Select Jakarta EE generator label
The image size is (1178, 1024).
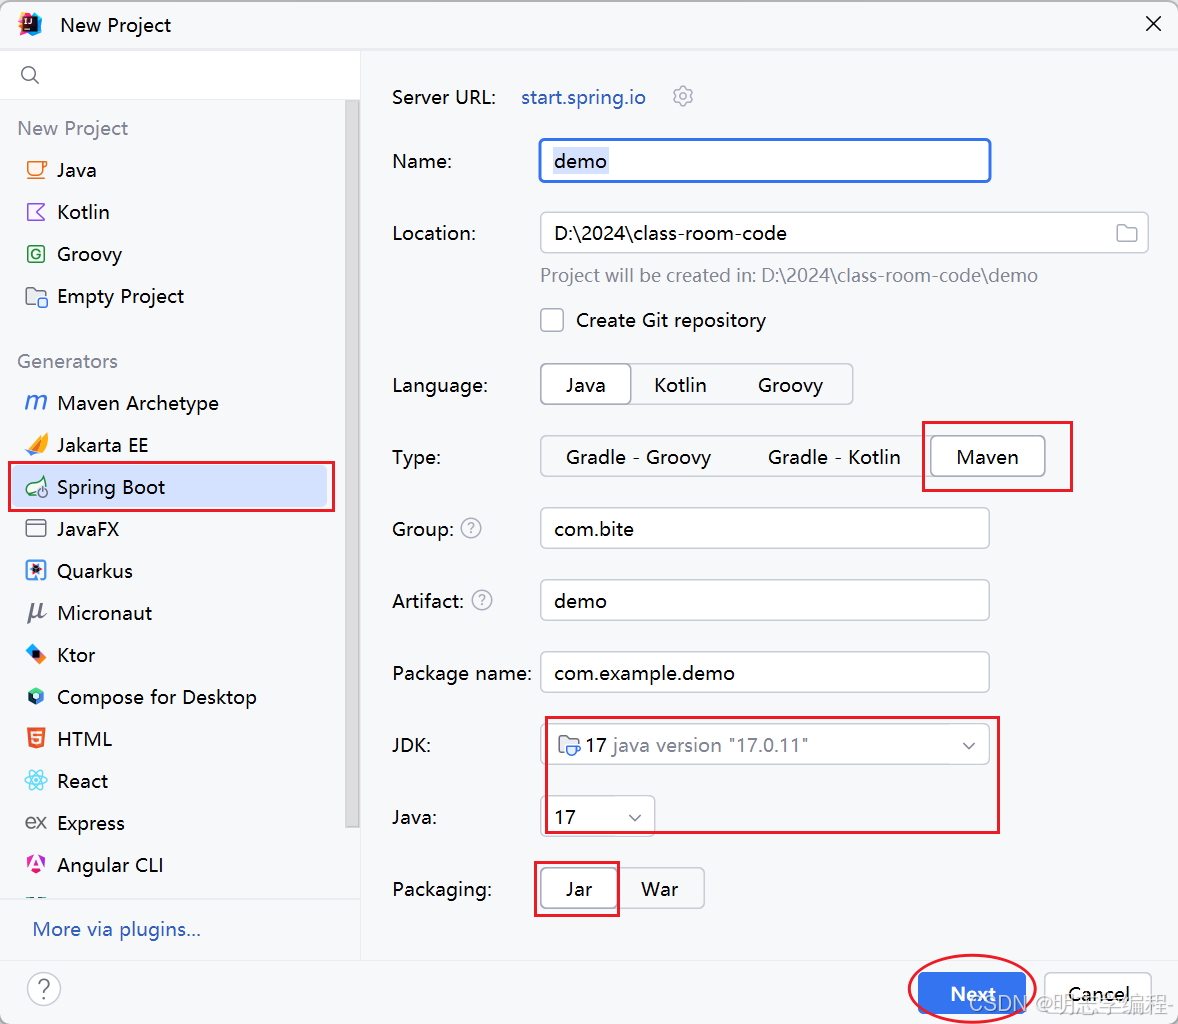tap(102, 446)
